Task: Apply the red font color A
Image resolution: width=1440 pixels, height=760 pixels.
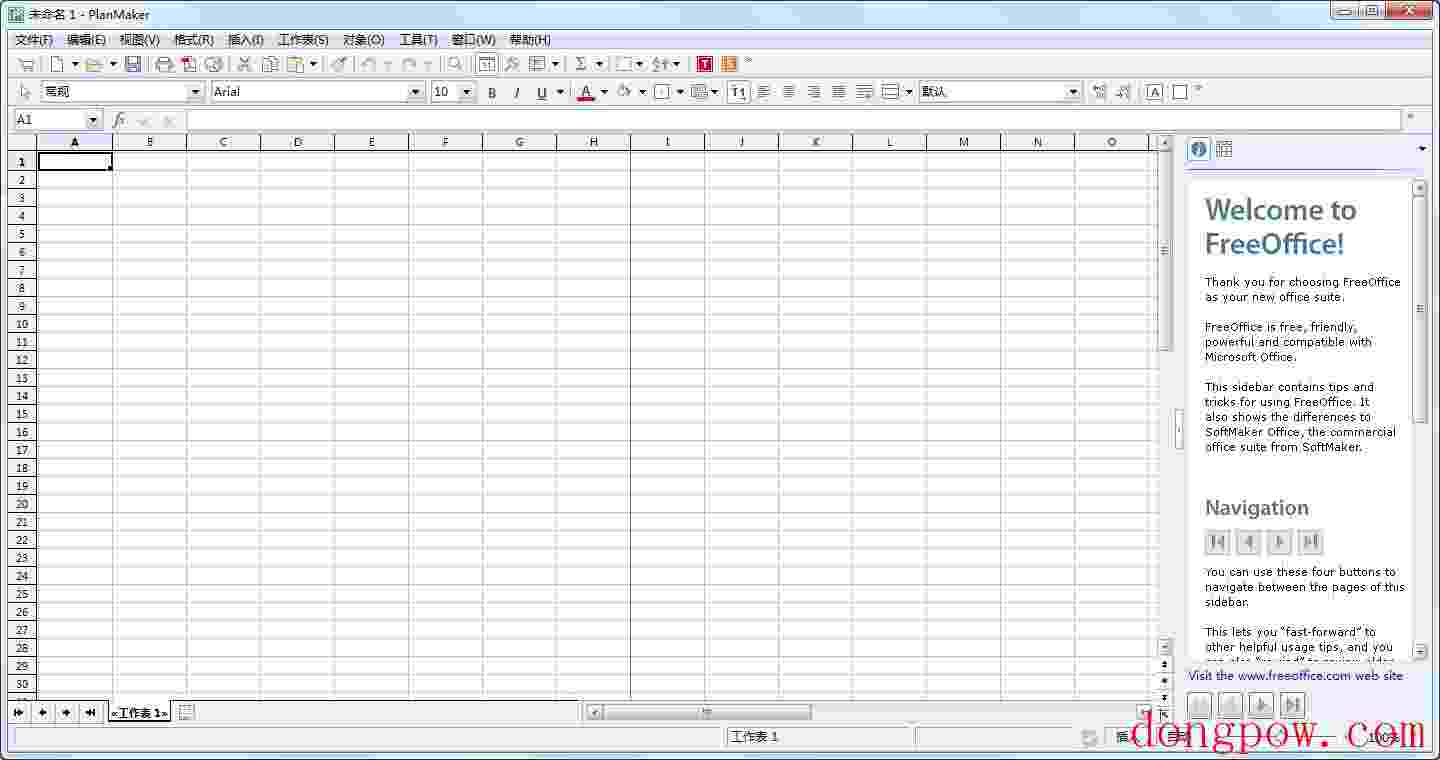Action: click(586, 92)
